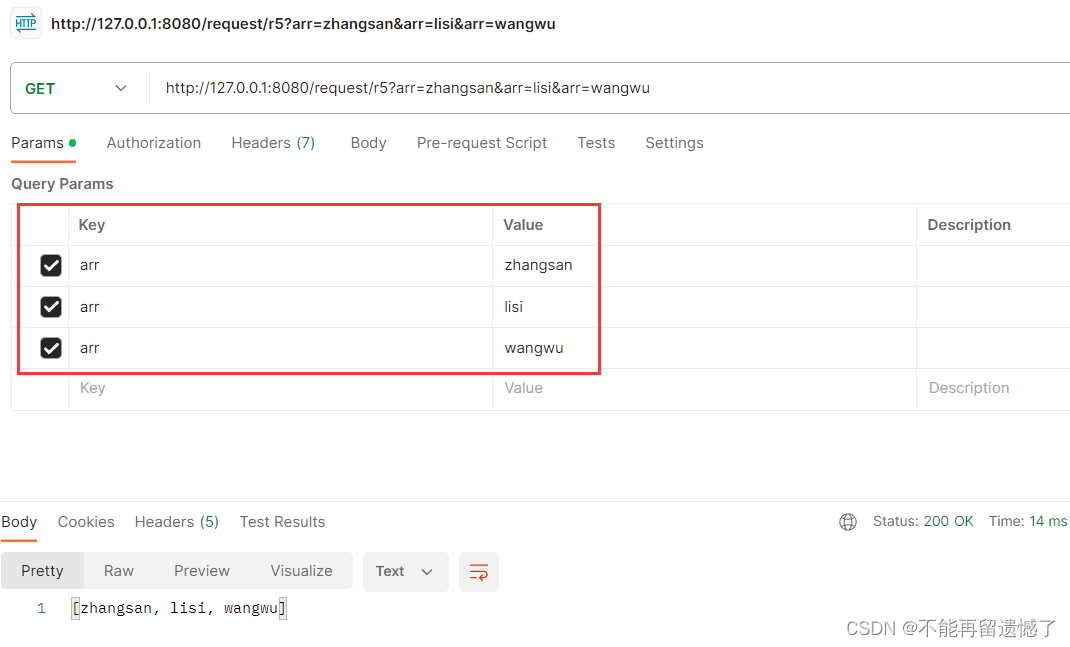The height and width of the screenshot is (647, 1070).
Task: Click the lisi value cell
Action: coord(704,307)
